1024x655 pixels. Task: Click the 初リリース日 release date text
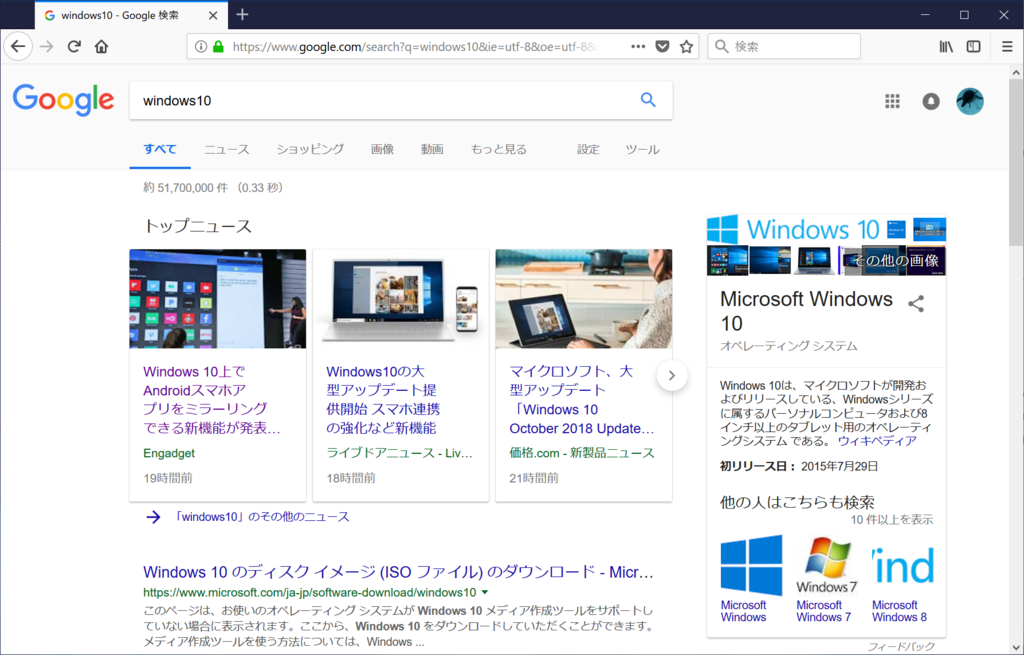799,466
